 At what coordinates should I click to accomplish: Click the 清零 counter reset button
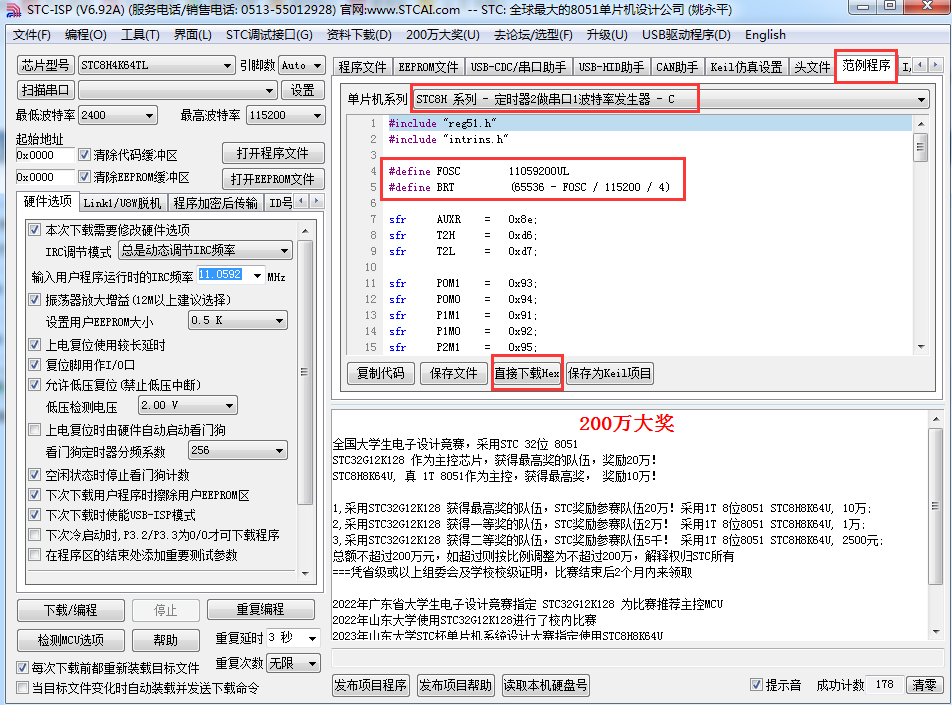924,685
